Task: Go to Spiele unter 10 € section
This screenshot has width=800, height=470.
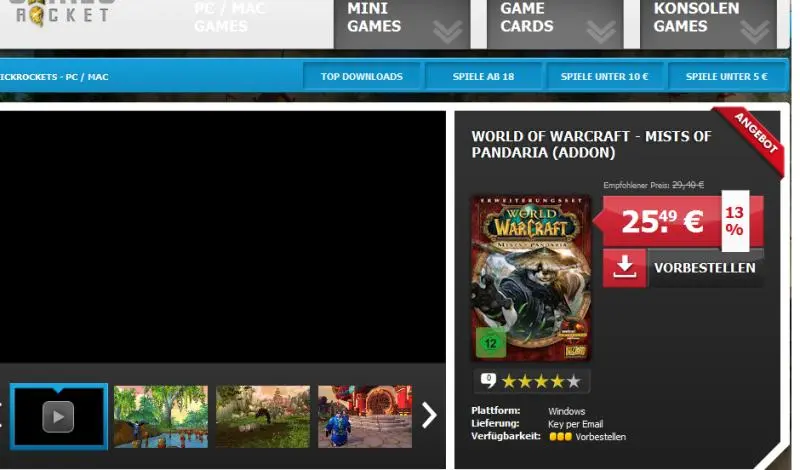Action: [x=604, y=77]
